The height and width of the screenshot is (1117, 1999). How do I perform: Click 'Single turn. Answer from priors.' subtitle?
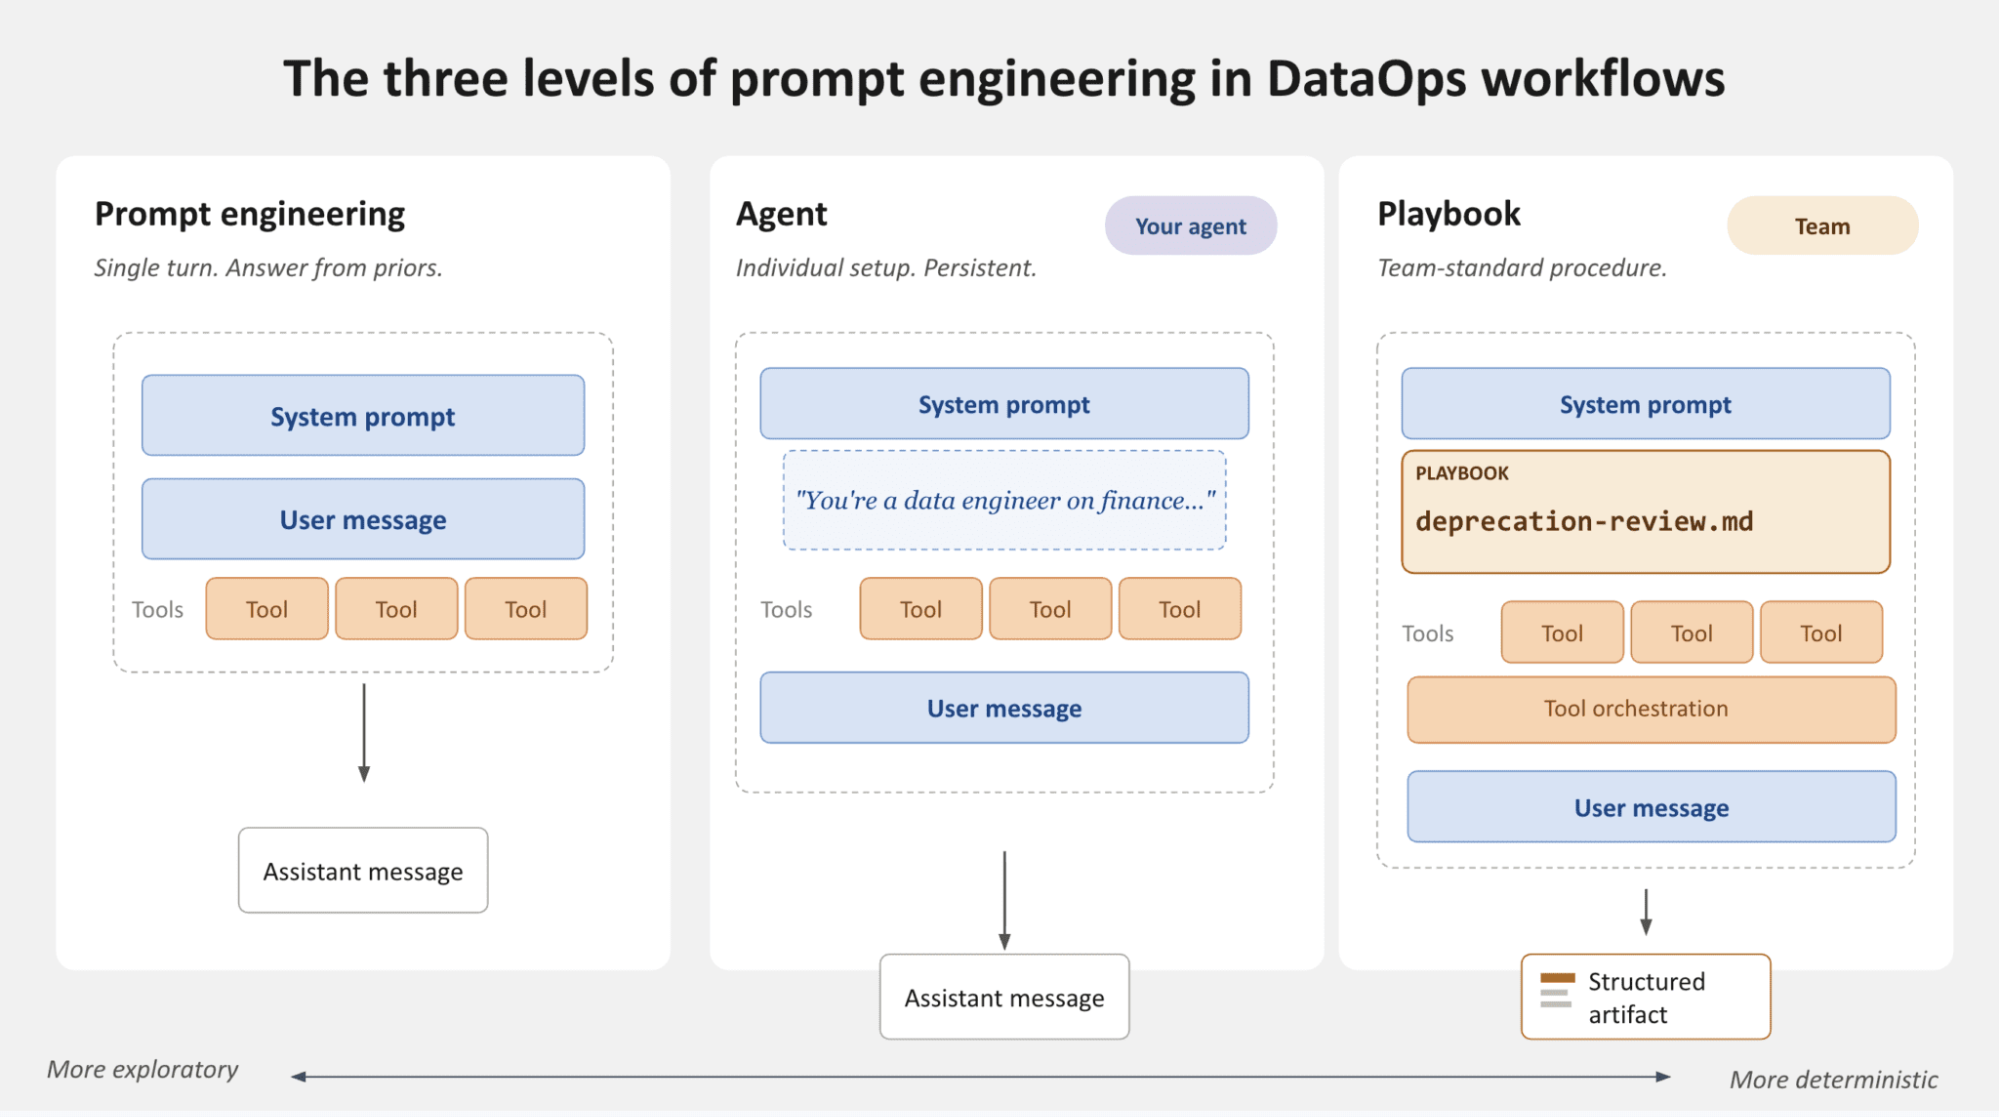tap(268, 268)
